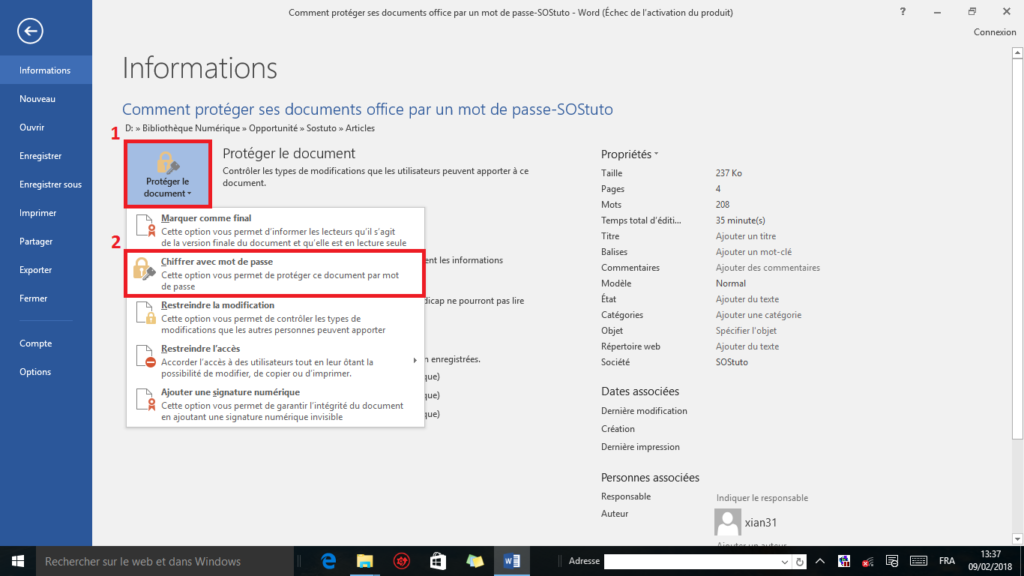This screenshot has width=1024, height=576.
Task: Click the author avatar next to xian31
Action: 727,522
